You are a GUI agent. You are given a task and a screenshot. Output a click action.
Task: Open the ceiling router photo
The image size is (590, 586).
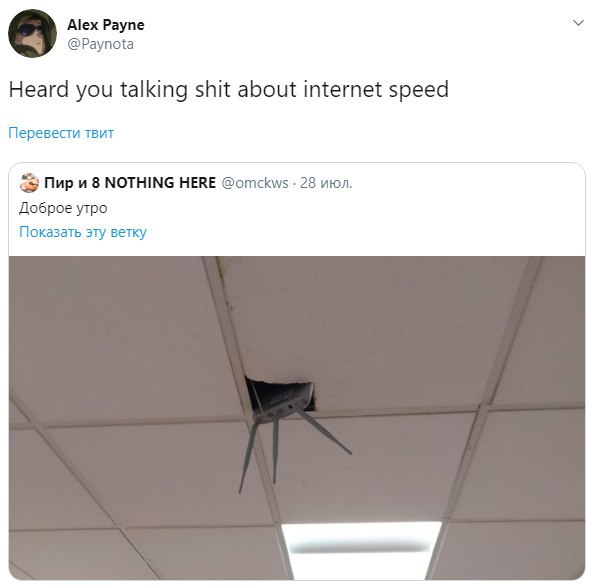pos(297,418)
